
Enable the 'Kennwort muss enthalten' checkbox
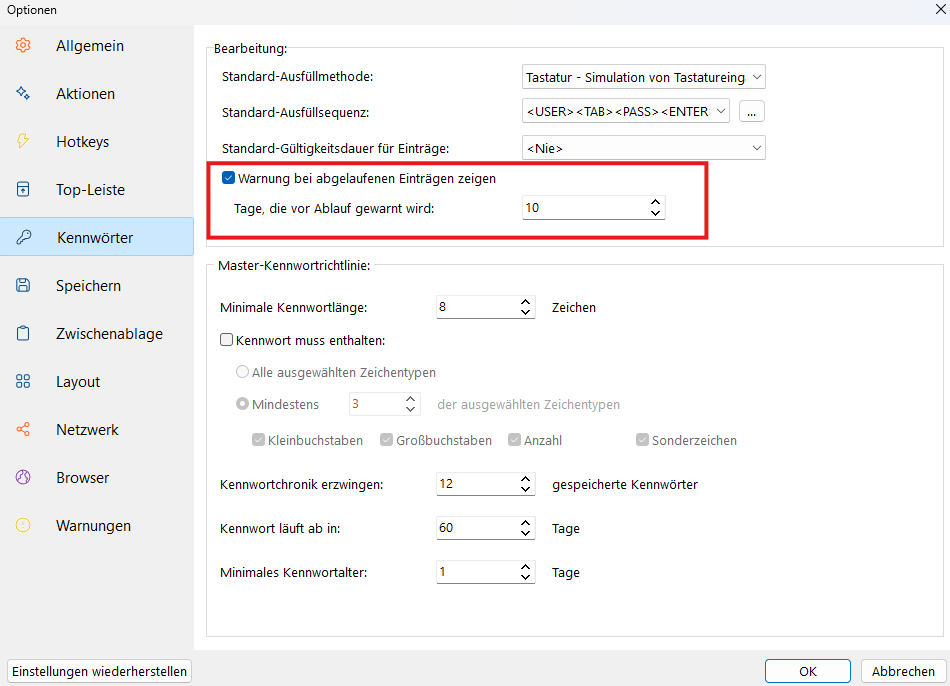click(x=227, y=340)
